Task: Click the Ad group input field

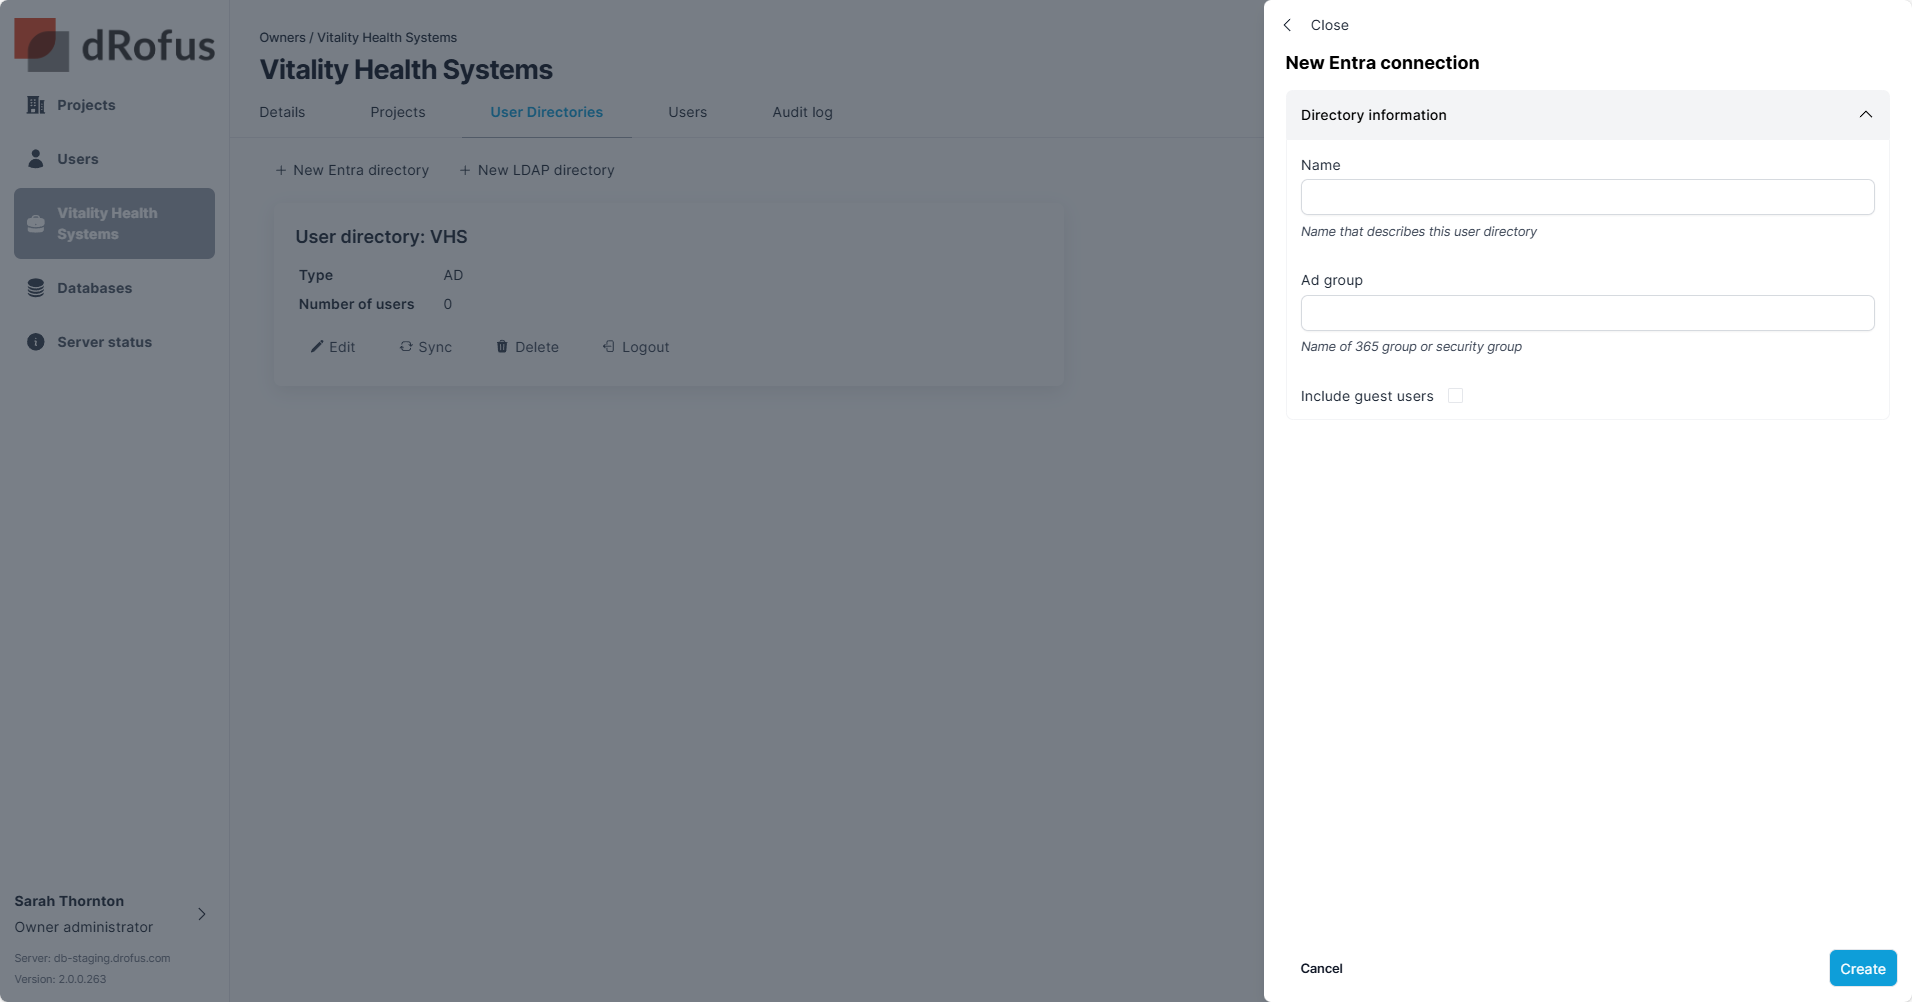Action: pos(1587,313)
